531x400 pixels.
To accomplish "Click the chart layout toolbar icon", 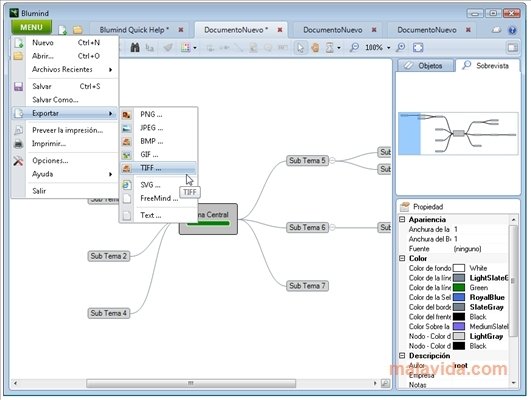I will coord(185,47).
